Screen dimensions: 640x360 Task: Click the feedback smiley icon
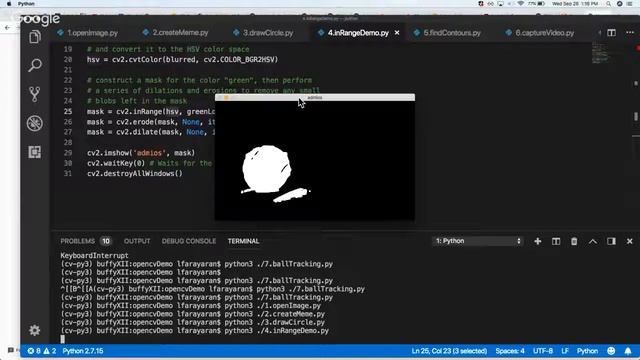click(x=611, y=351)
